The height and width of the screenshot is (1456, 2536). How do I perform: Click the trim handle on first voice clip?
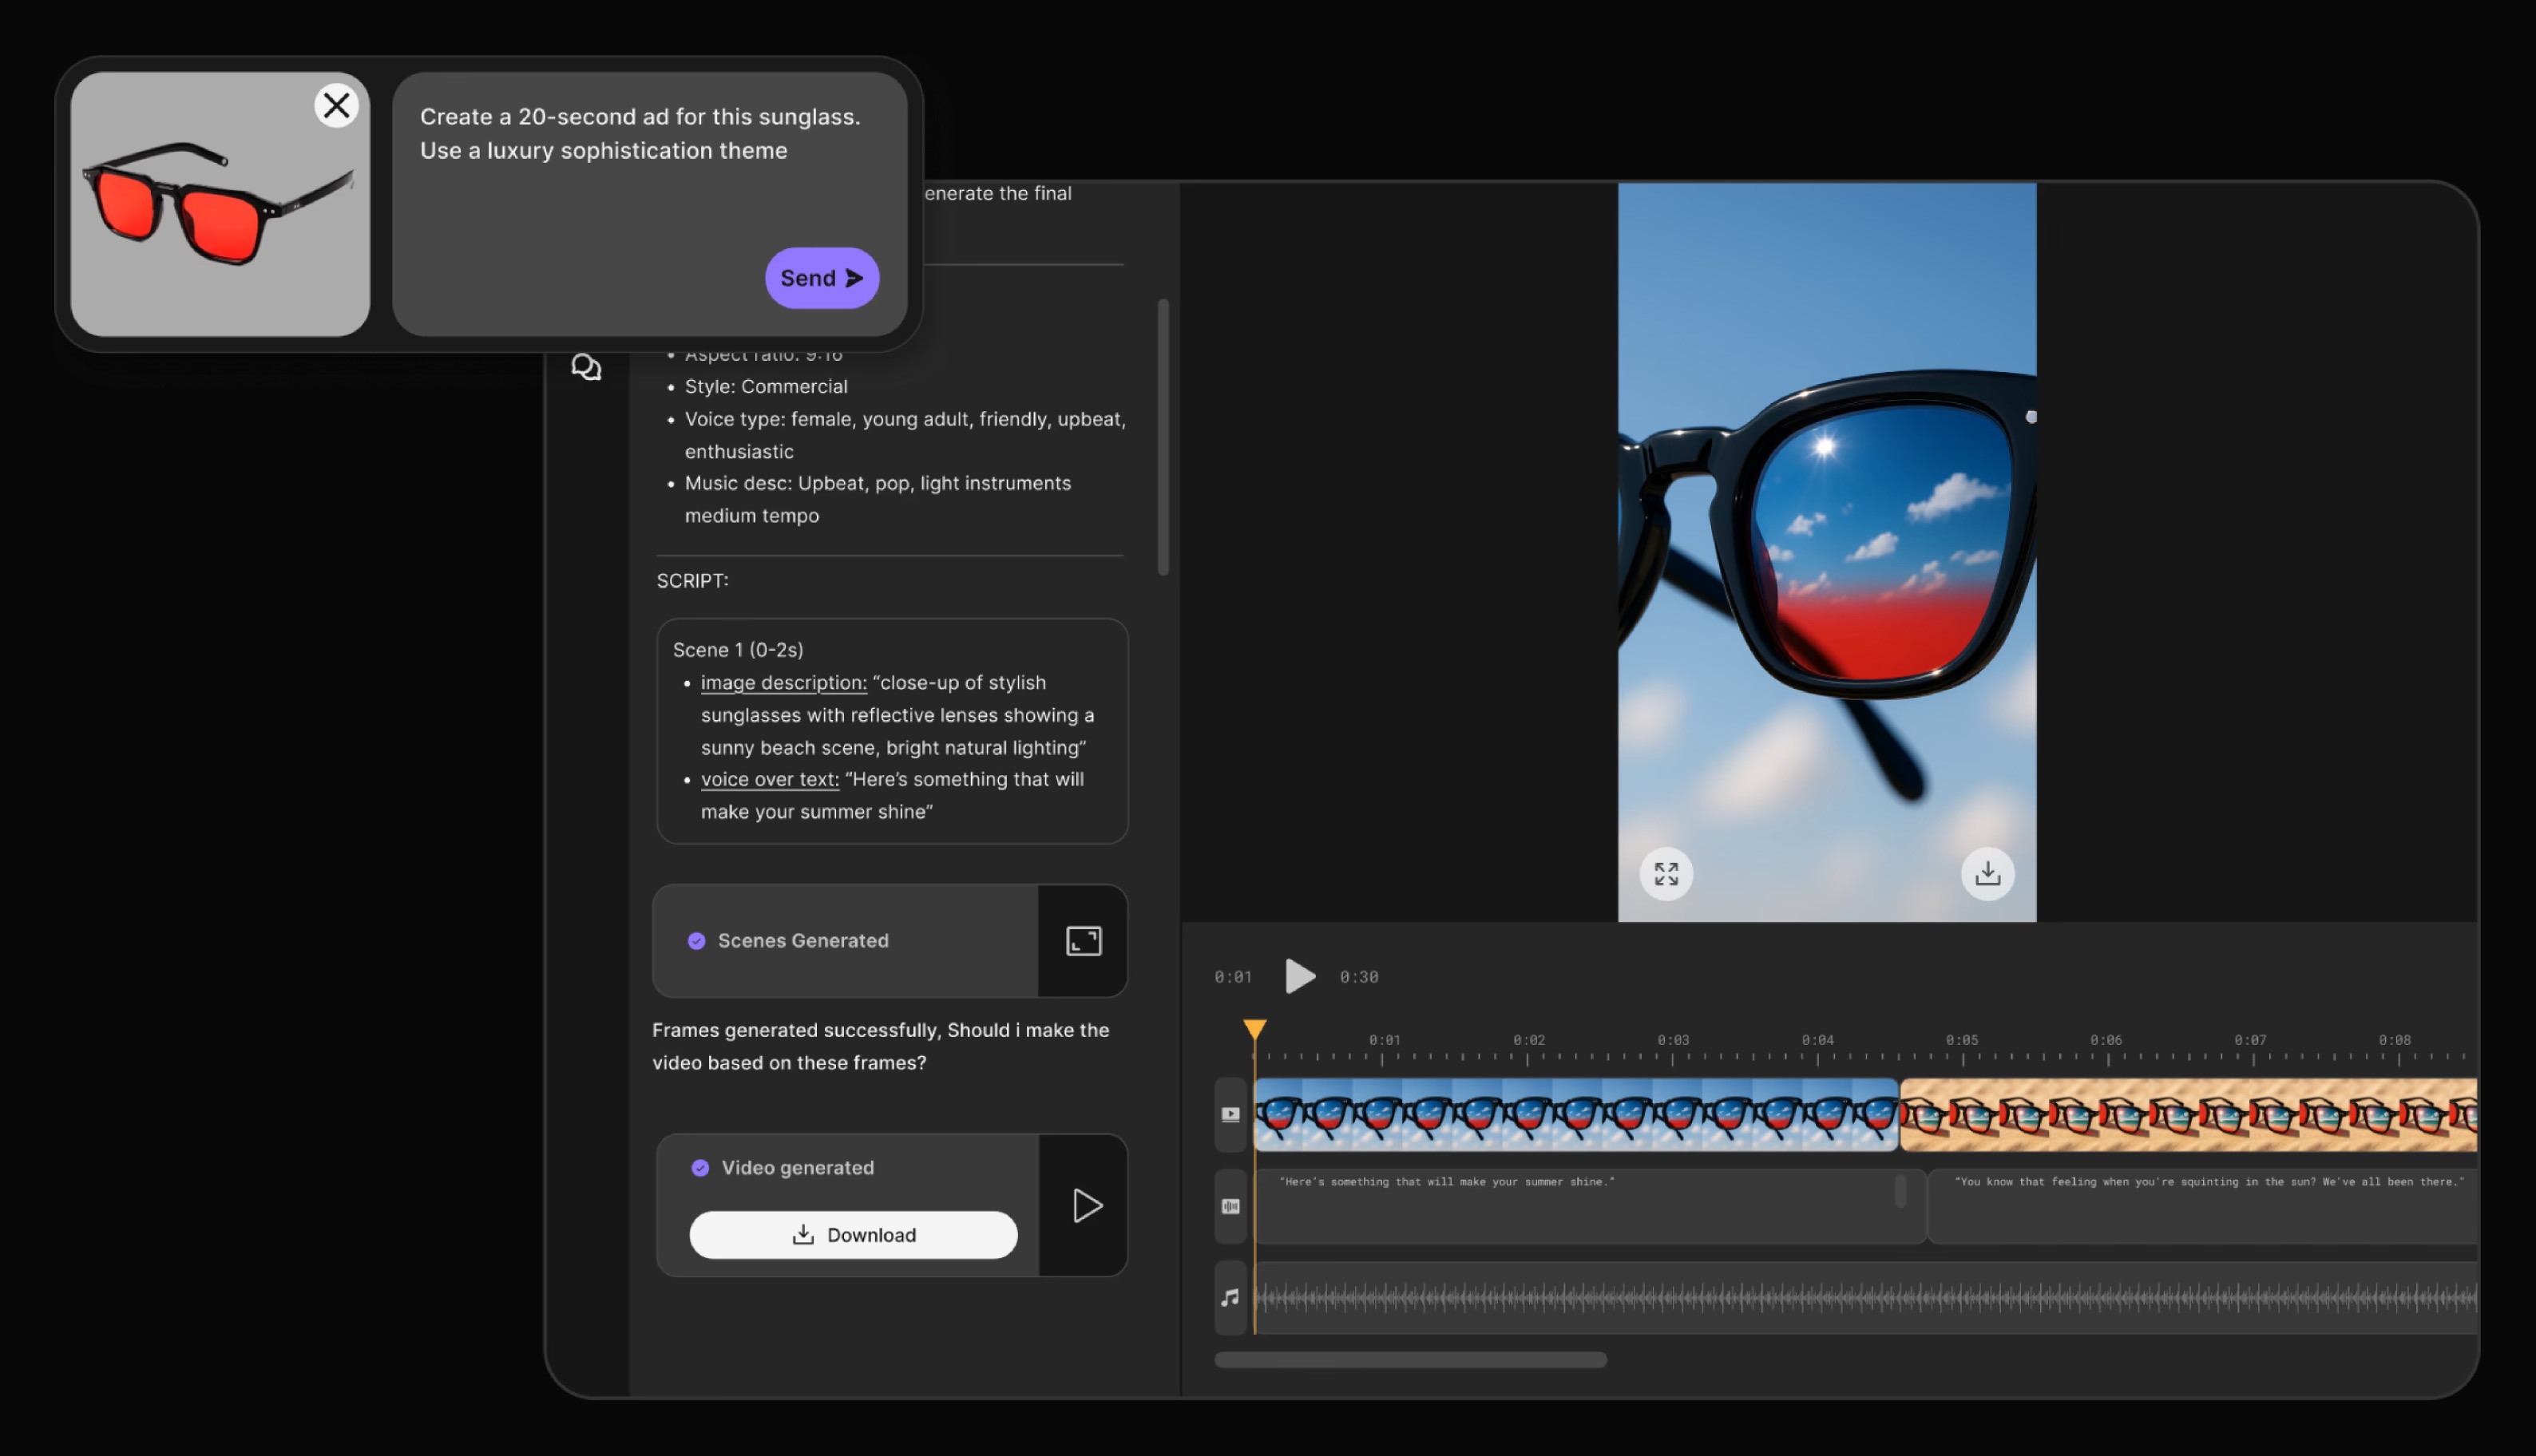(x=1900, y=1191)
